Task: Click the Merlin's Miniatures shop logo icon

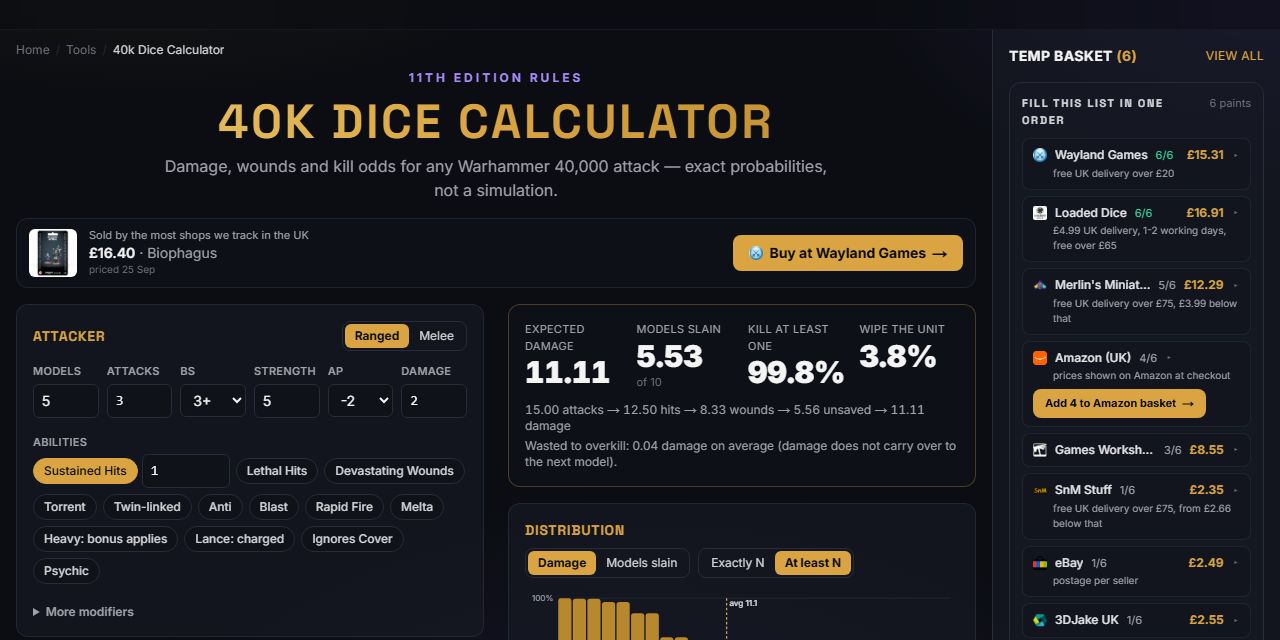Action: click(1040, 285)
